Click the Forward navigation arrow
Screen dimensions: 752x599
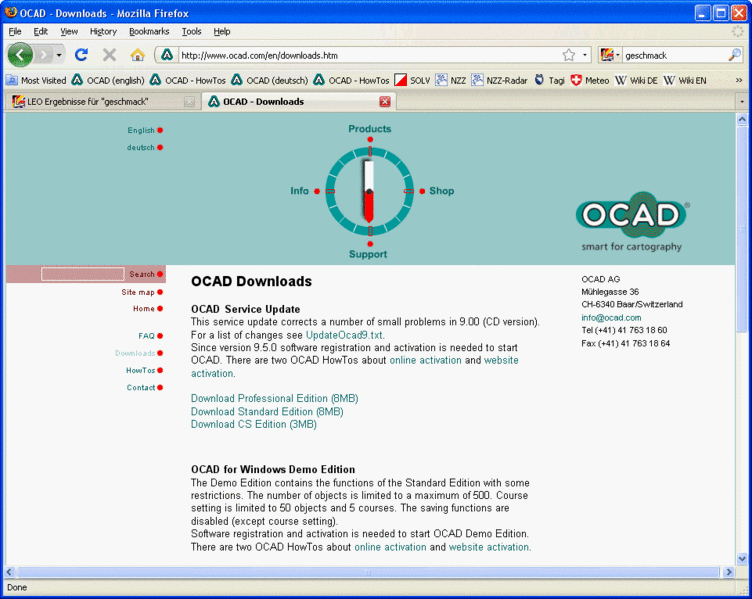(x=44, y=55)
